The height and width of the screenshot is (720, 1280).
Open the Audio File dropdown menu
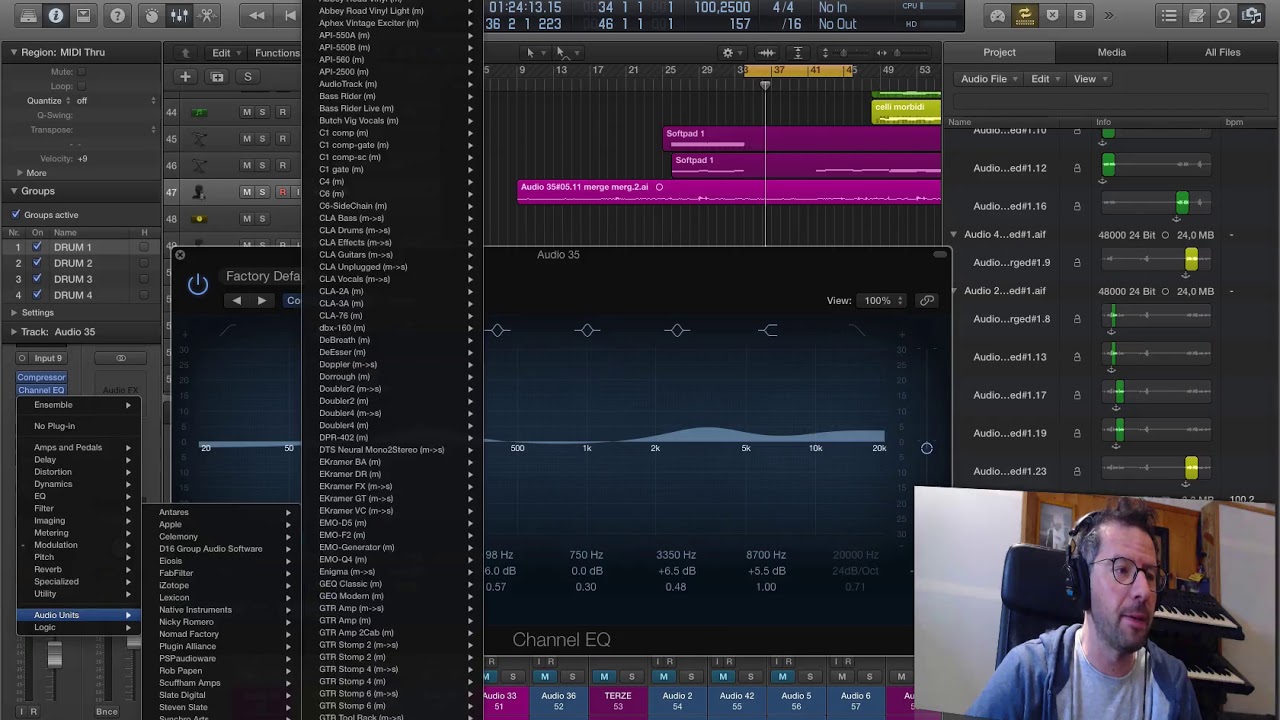click(x=989, y=79)
